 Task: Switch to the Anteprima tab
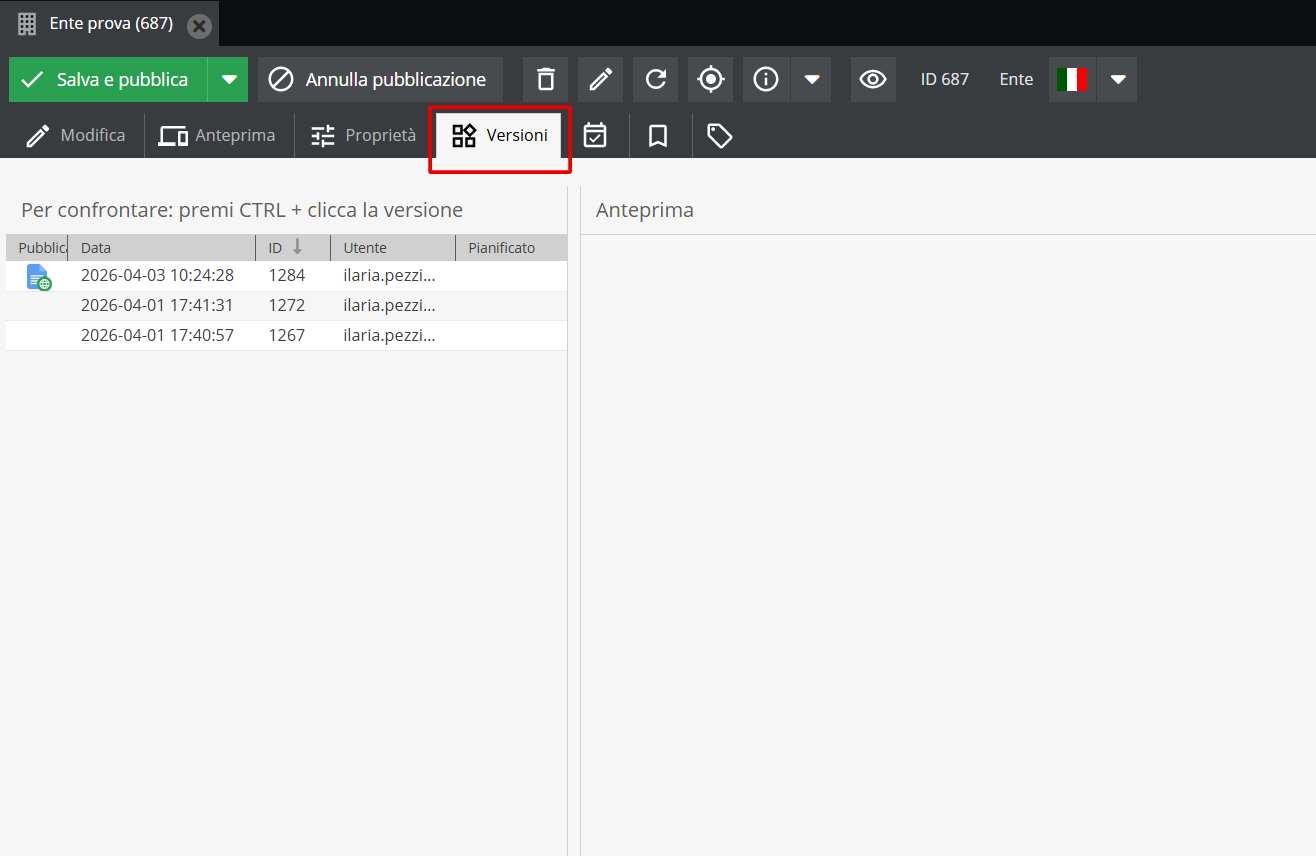tap(218, 136)
